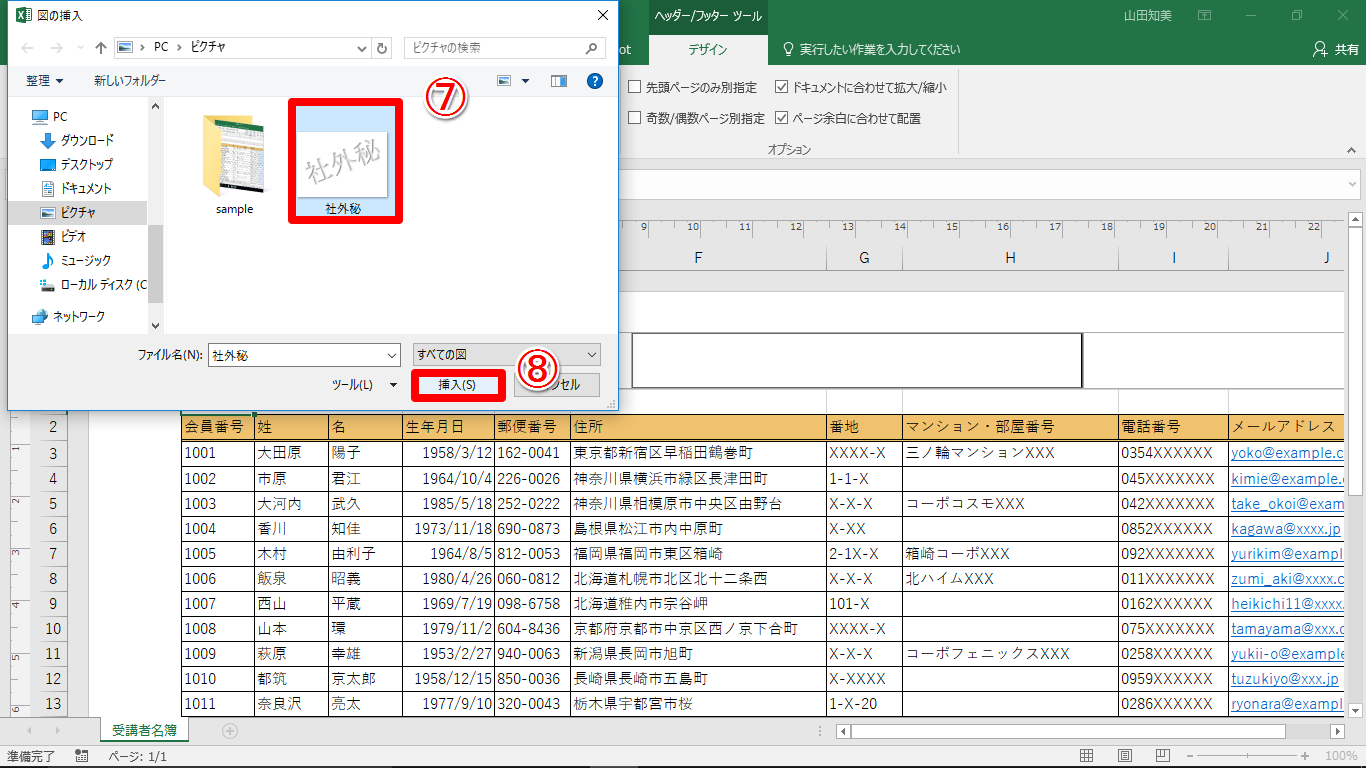
Task: Open ローカル ディスク in sidebar
Action: pos(93,284)
